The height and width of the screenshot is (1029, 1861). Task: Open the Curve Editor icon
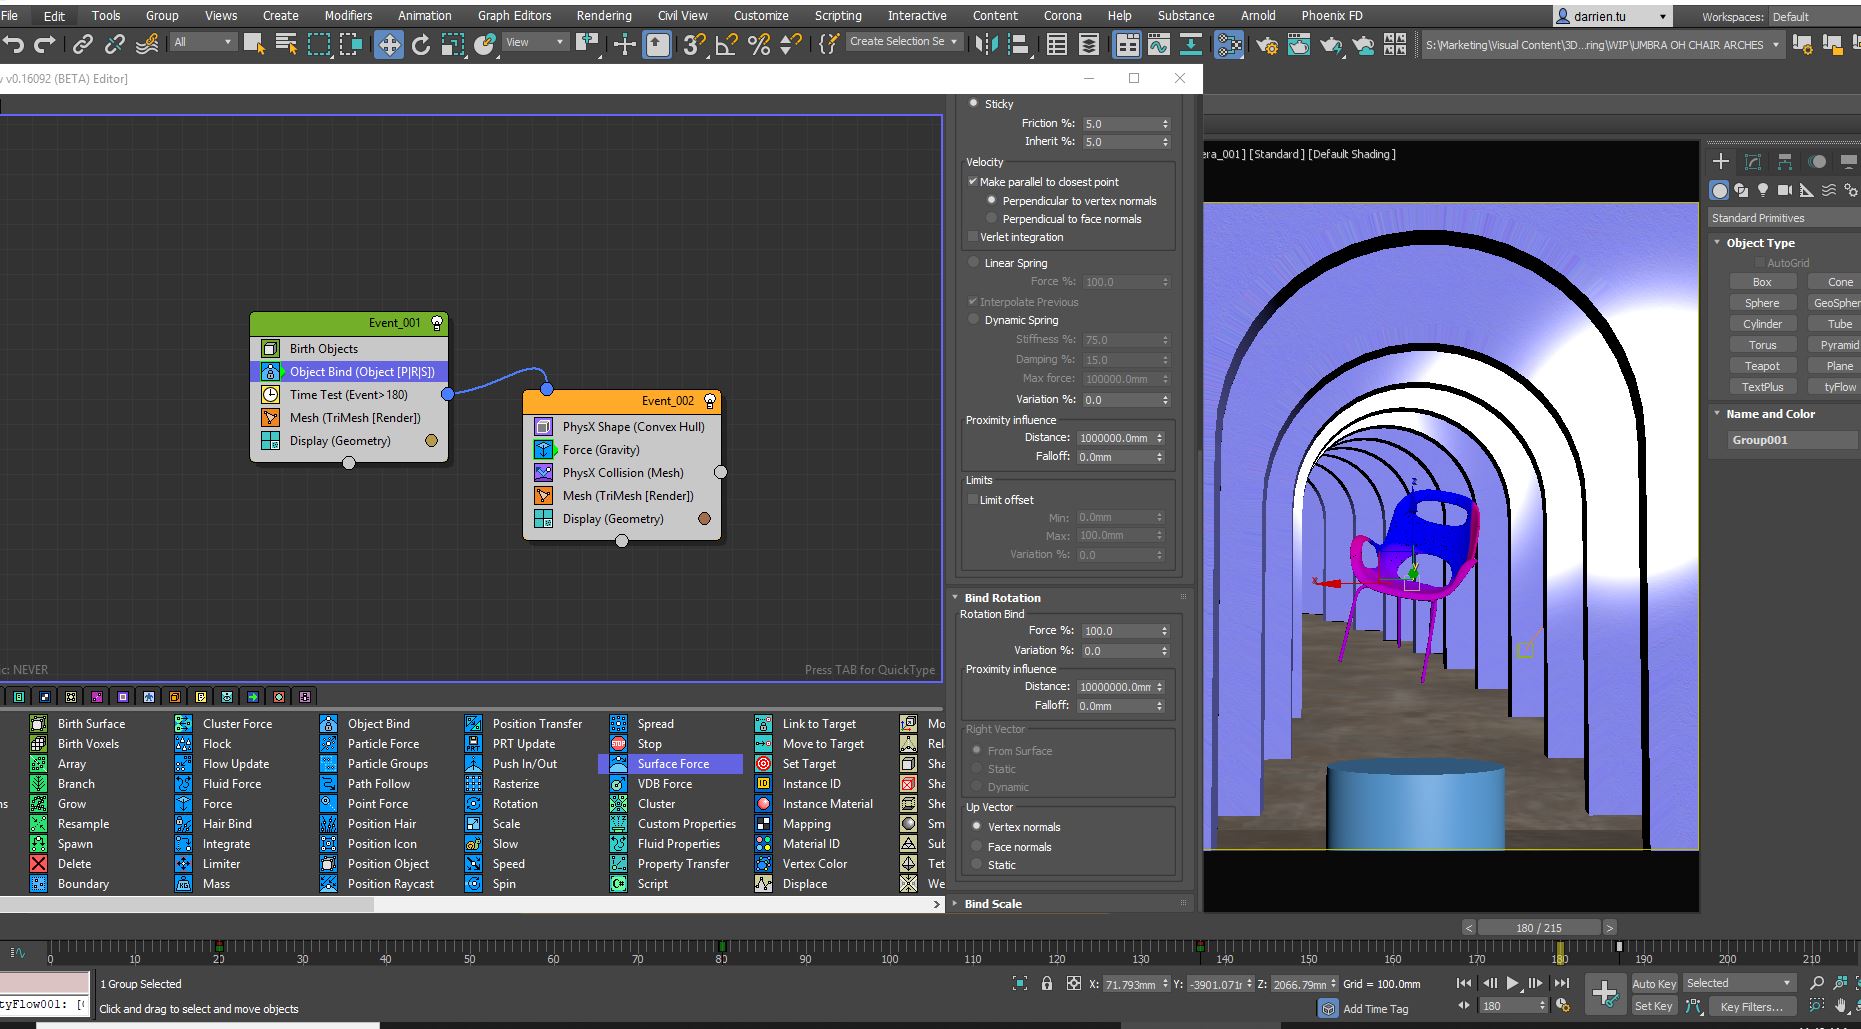[1159, 44]
